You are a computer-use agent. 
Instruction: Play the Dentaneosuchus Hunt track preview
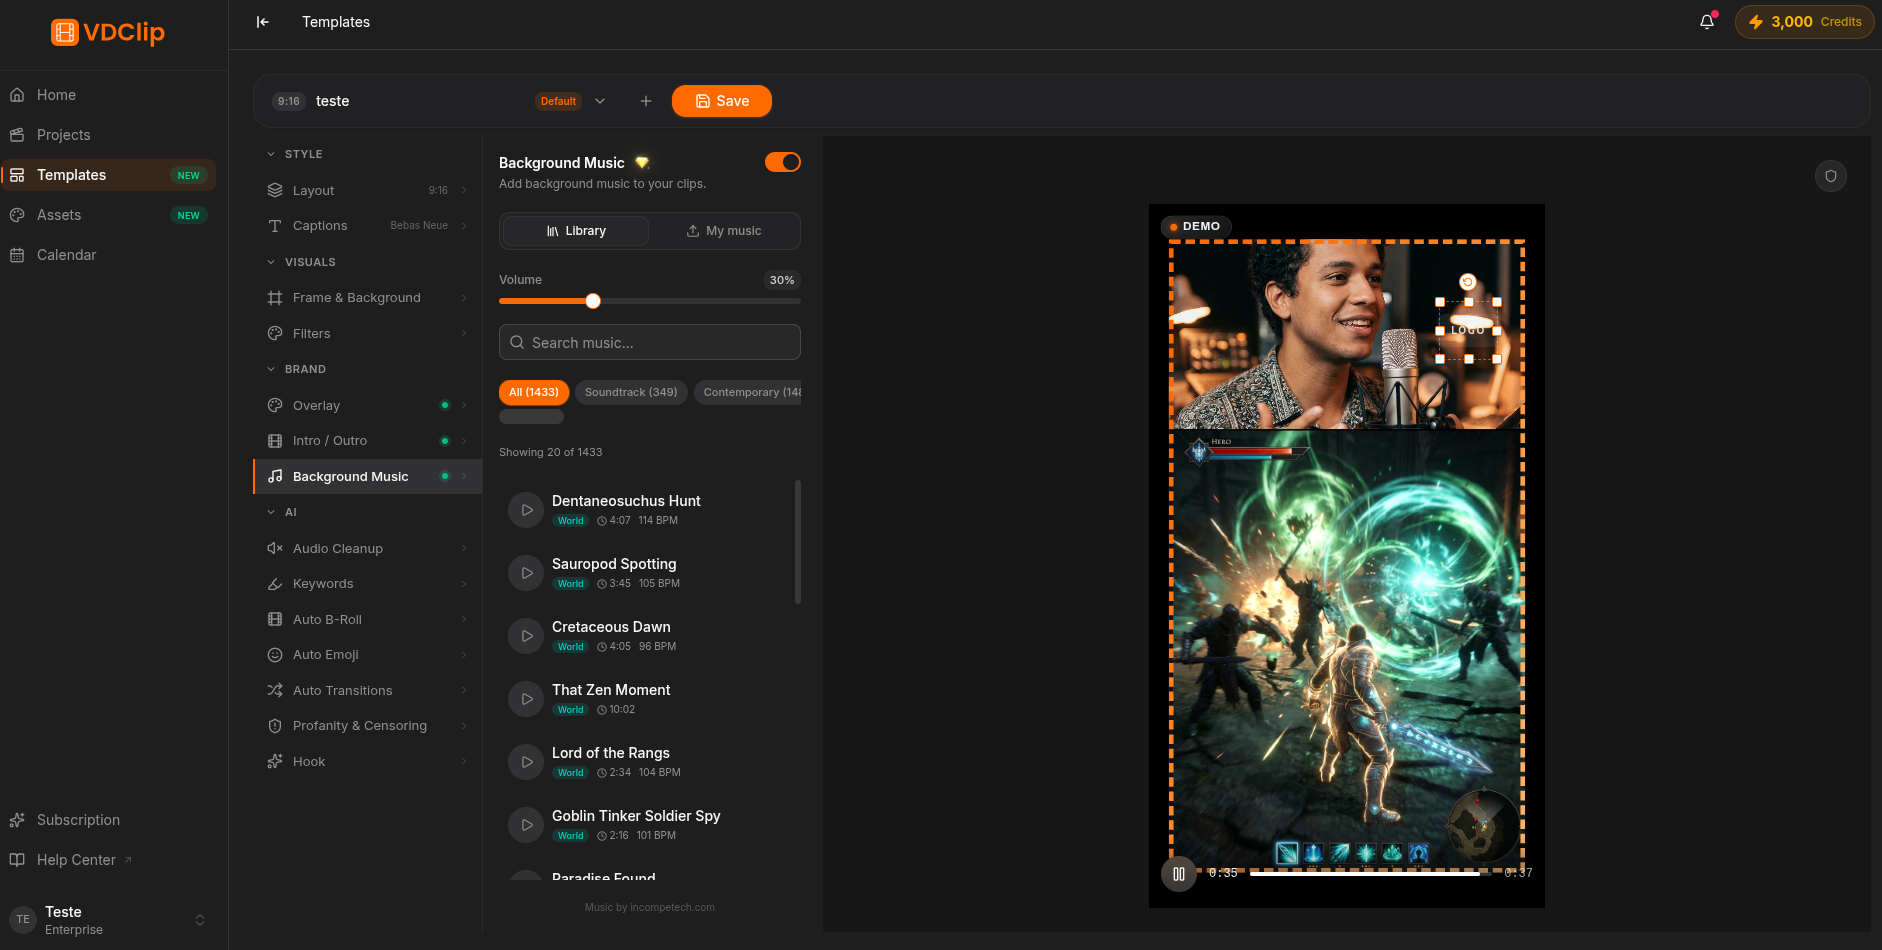pos(526,510)
